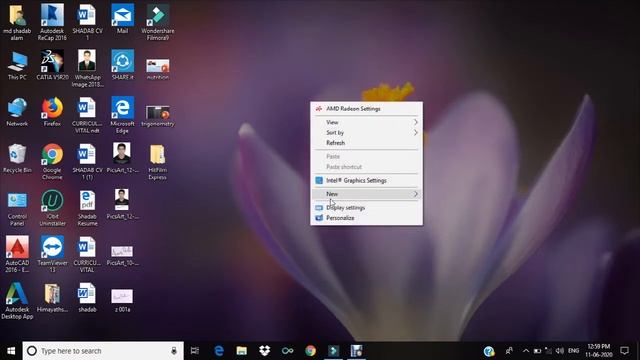The height and width of the screenshot is (360, 640).
Task: Select the shadab Word document
Action: 87,298
